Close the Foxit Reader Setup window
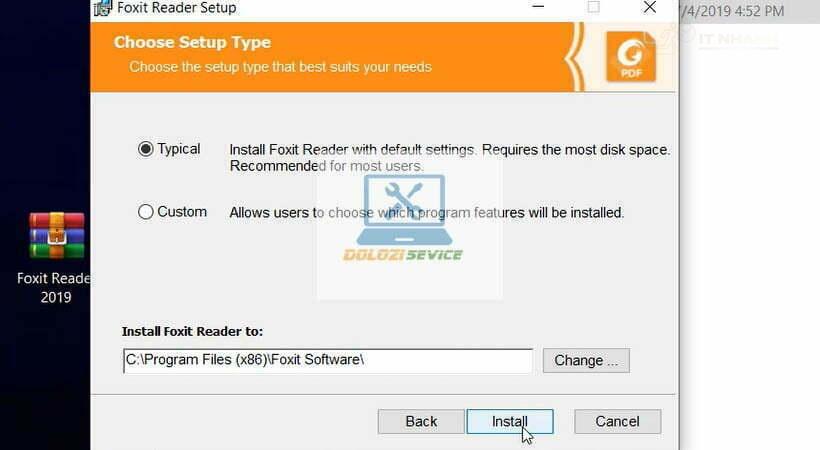 tap(650, 7)
